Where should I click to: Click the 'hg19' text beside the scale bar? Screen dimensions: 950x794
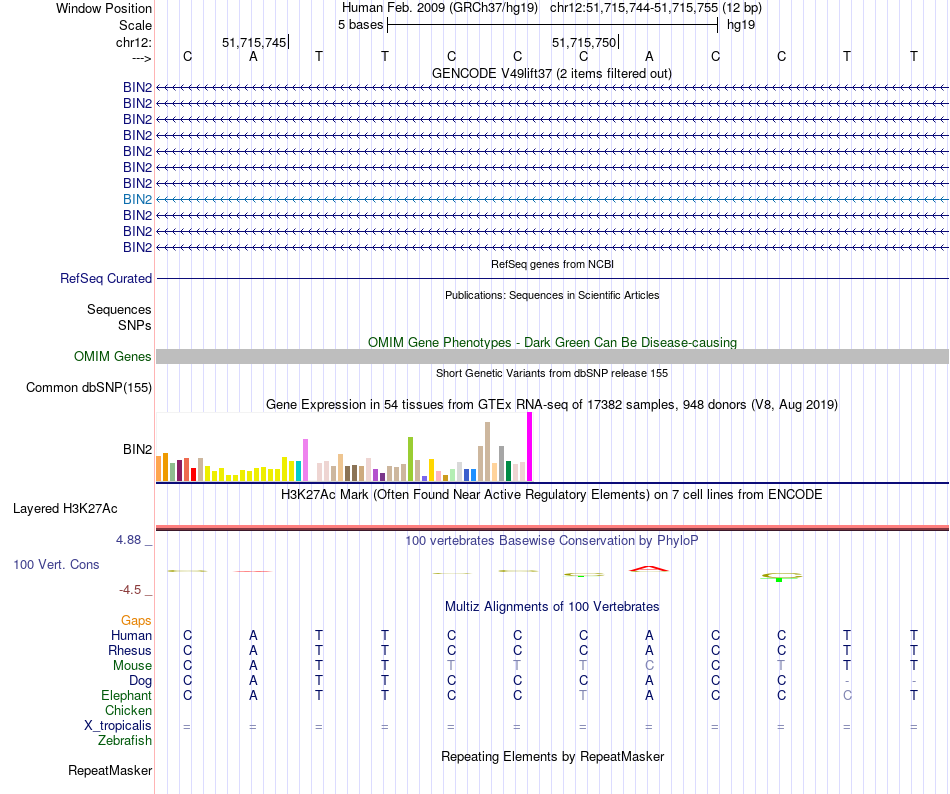(741, 25)
